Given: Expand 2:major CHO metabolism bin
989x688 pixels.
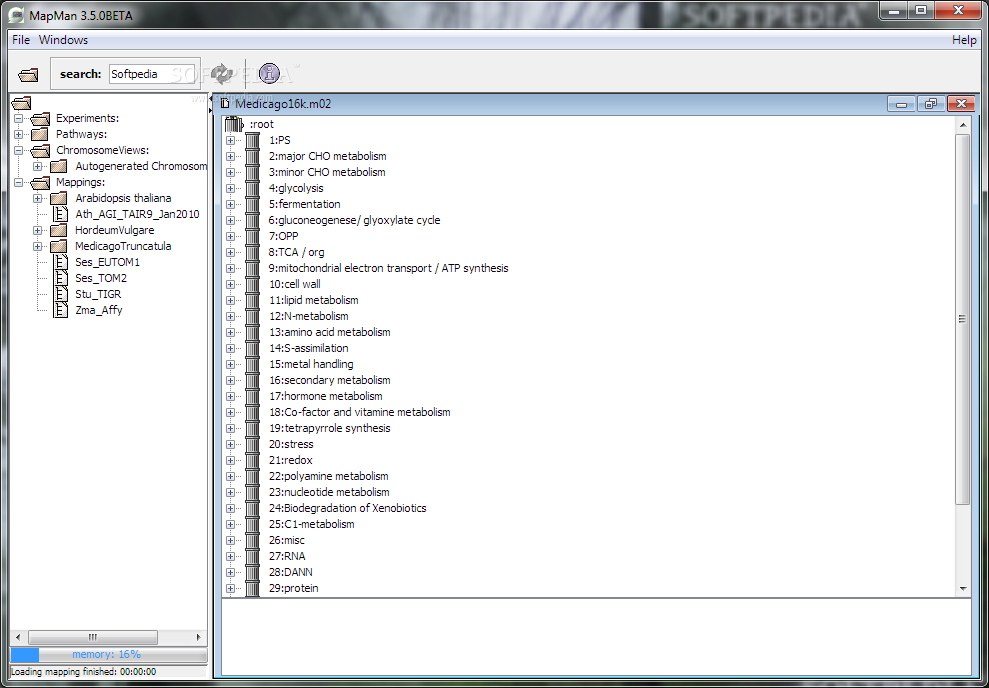Looking at the screenshot, I should click(x=230, y=156).
